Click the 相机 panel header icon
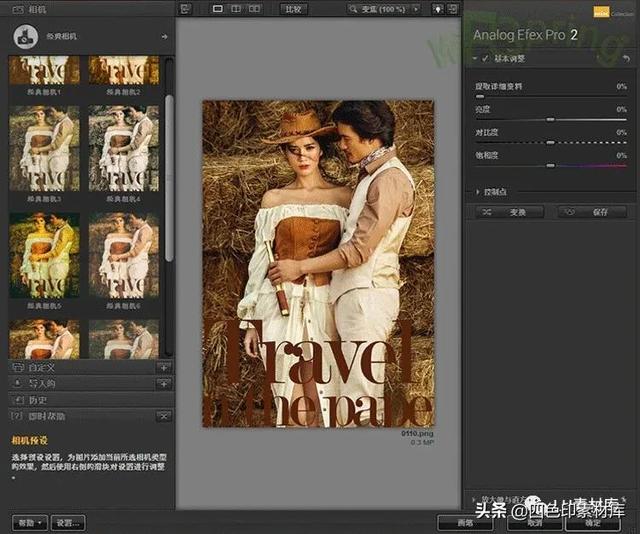Screen dimensions: 640x534 coord(18,9)
